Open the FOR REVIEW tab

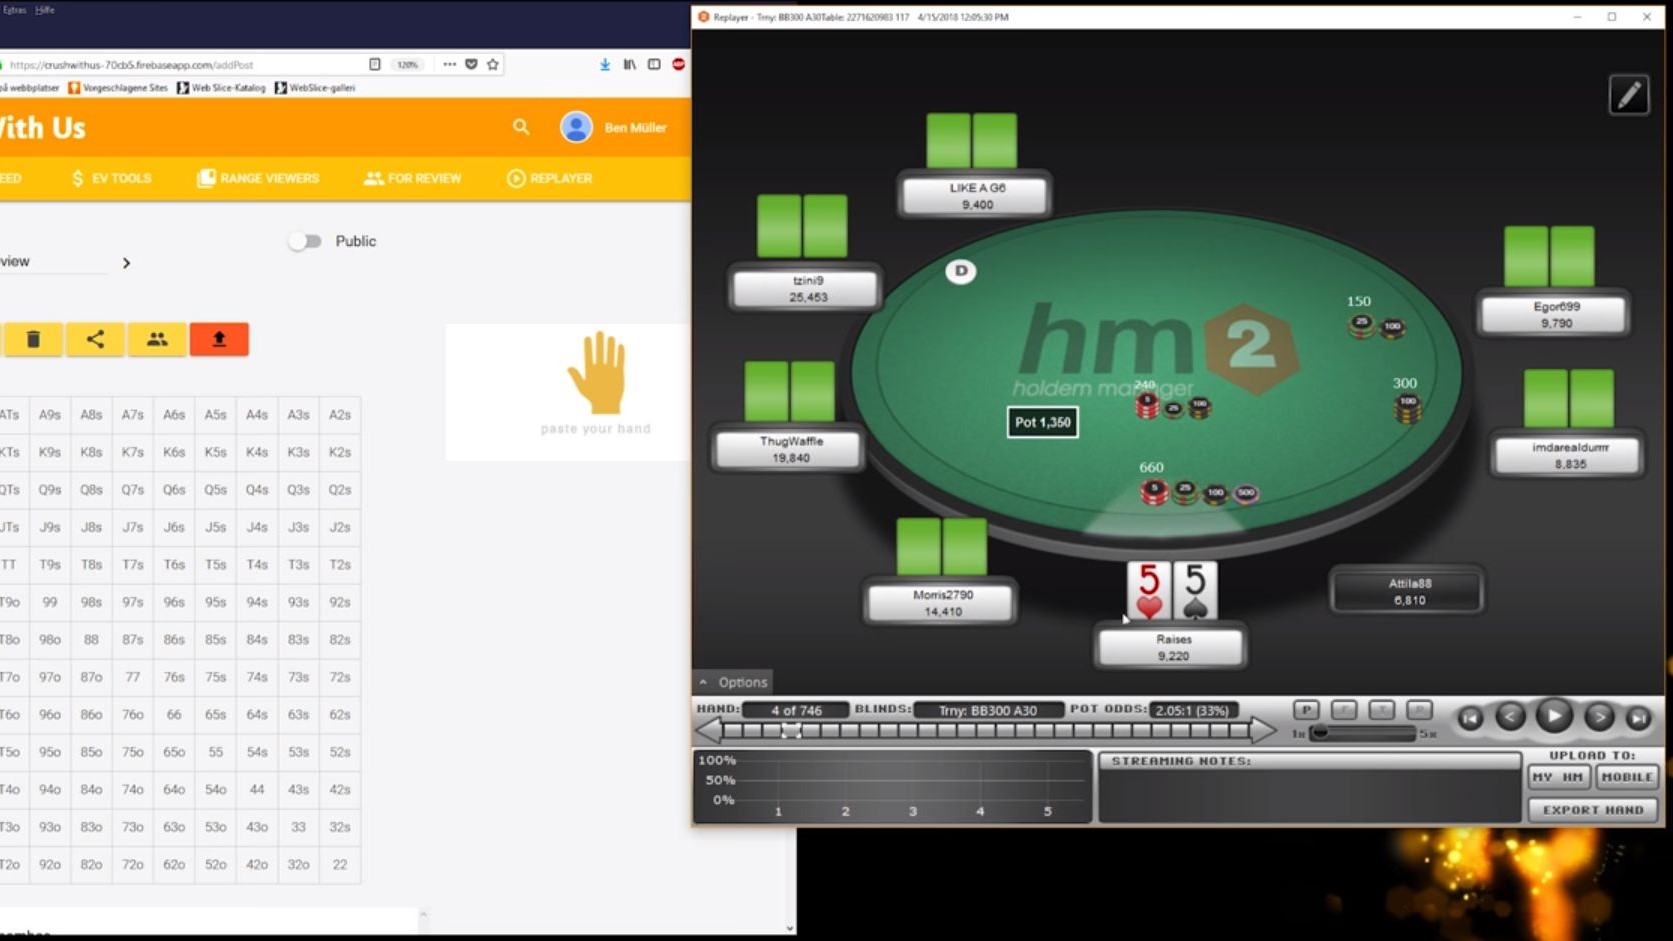[413, 178]
